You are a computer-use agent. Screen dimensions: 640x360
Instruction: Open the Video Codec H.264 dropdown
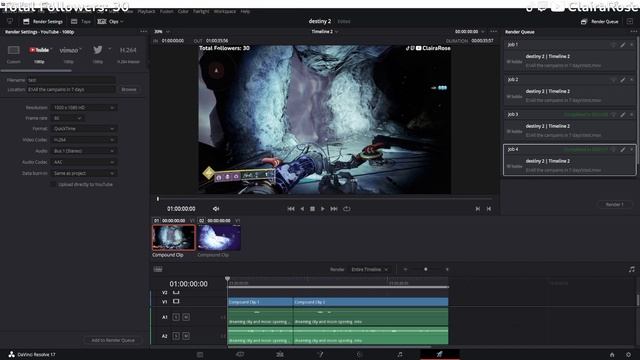tap(83, 140)
